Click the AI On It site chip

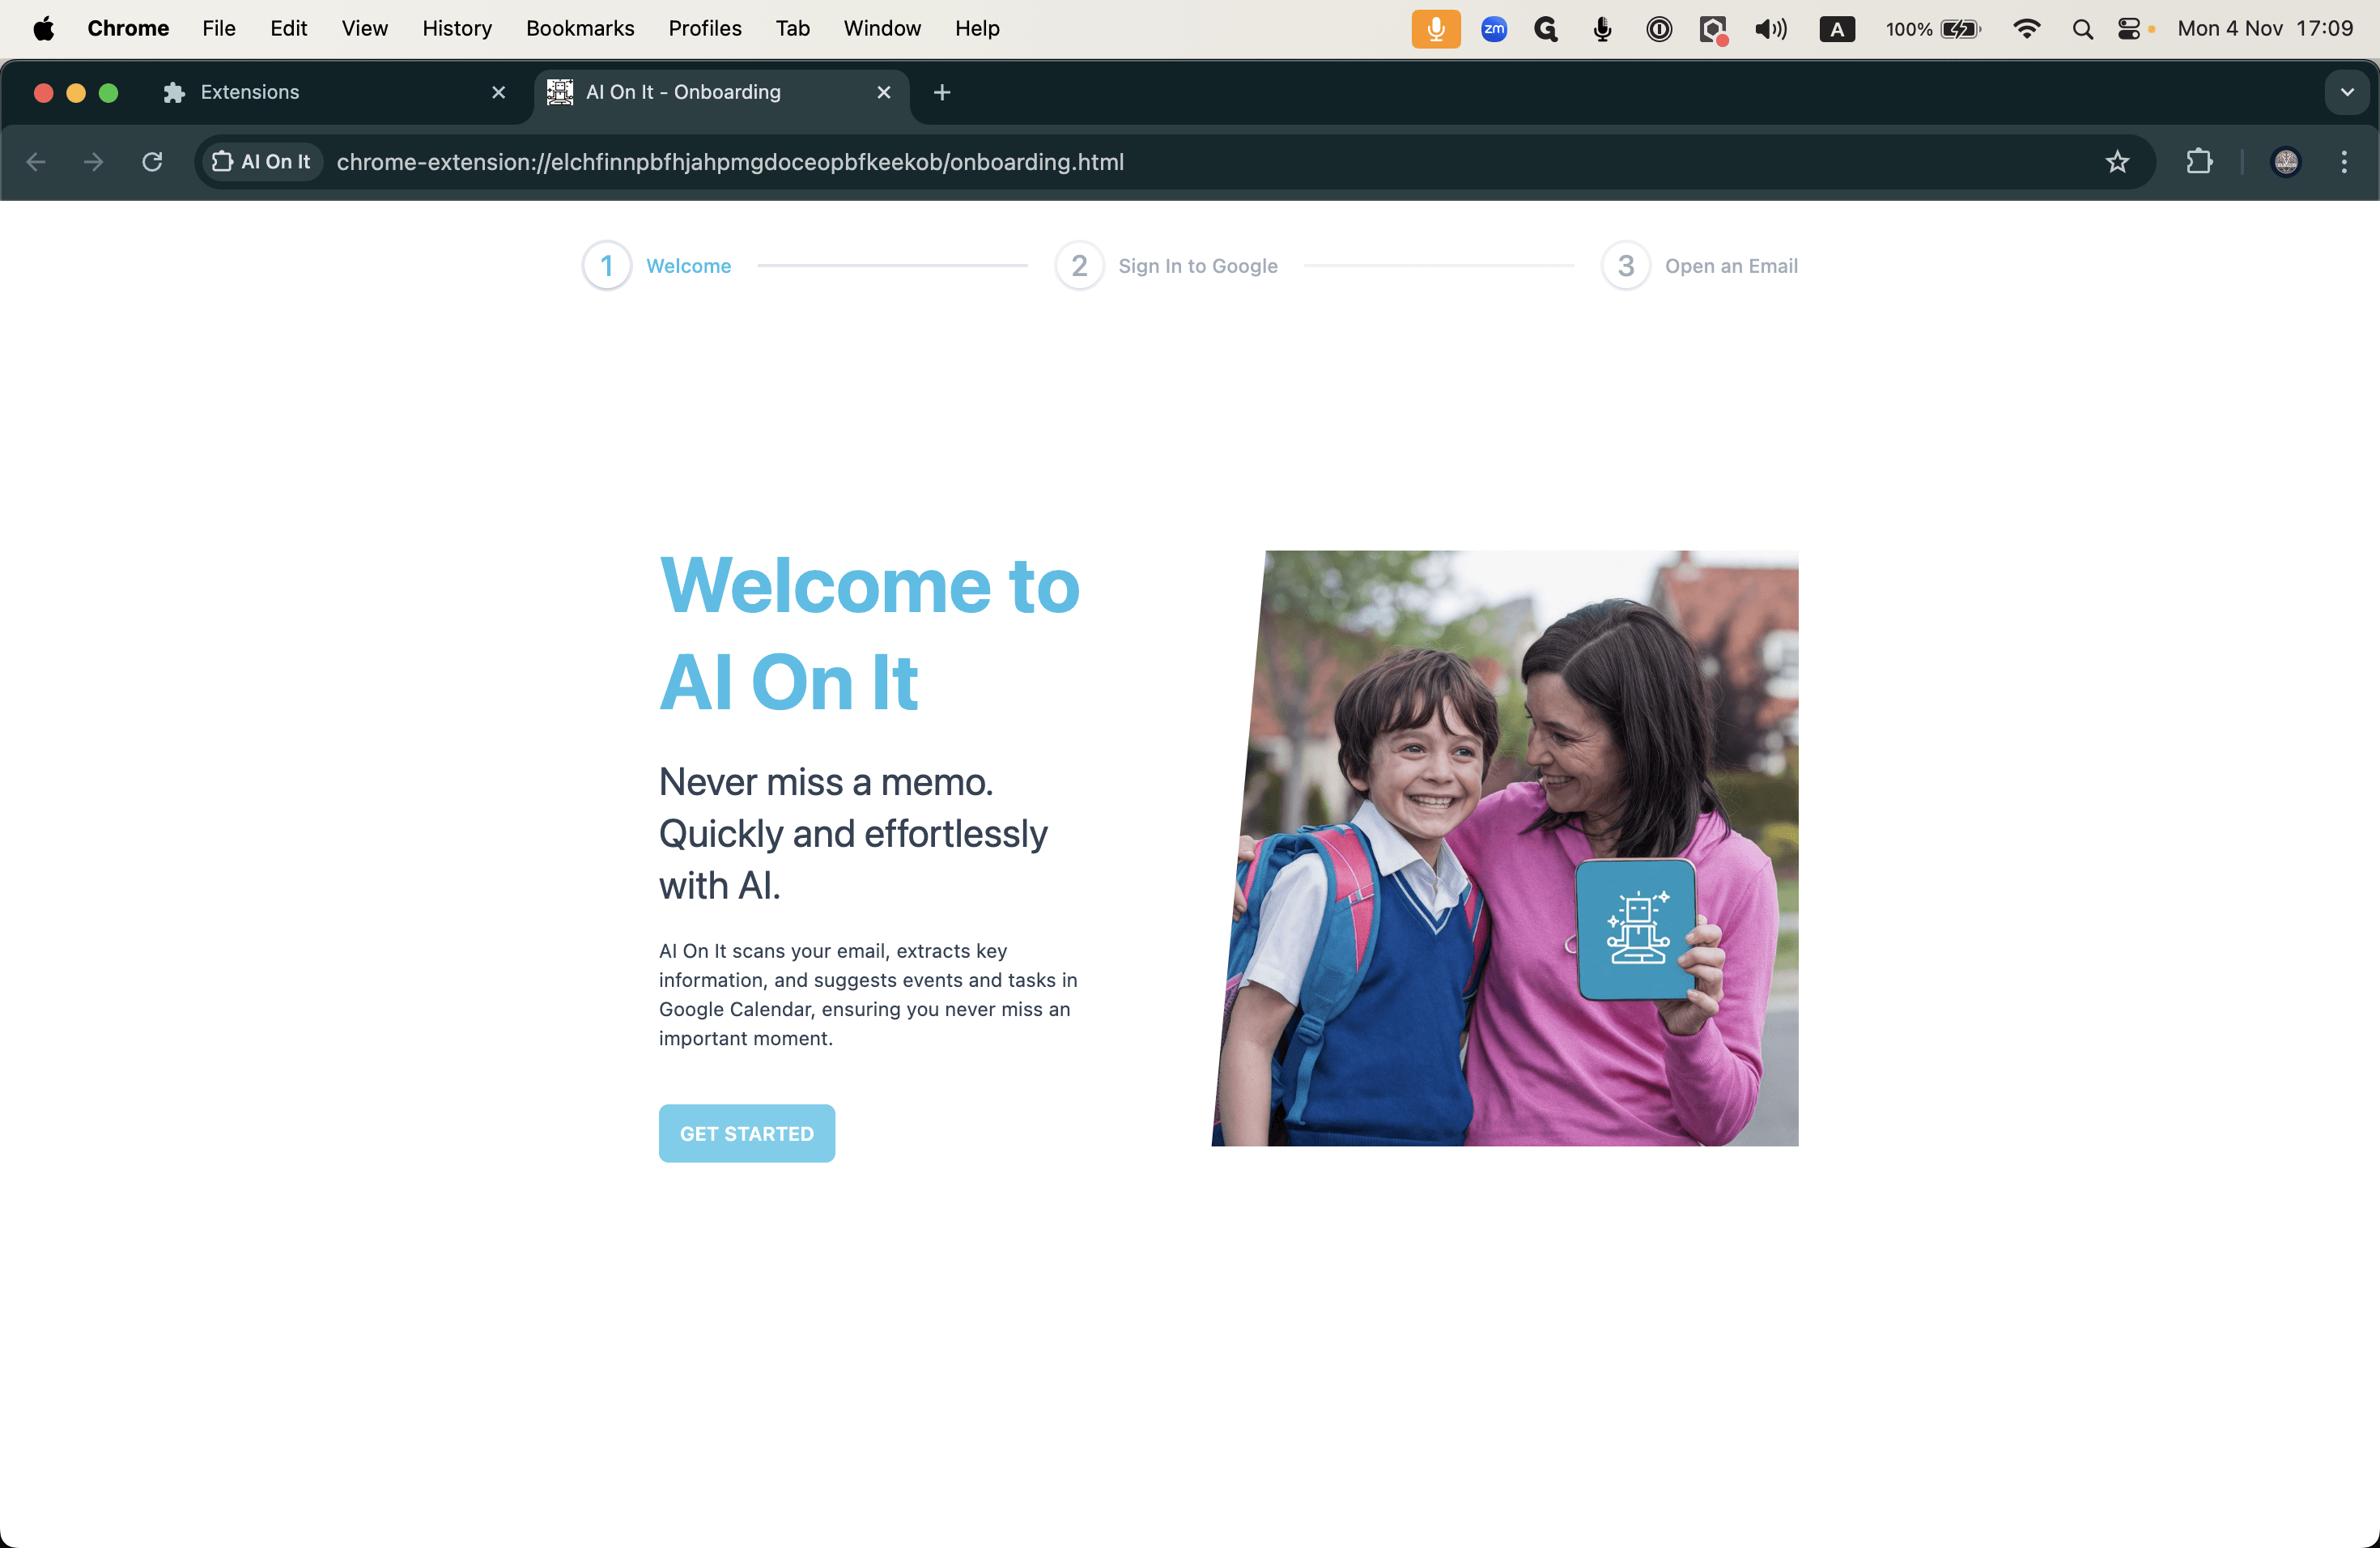[262, 162]
